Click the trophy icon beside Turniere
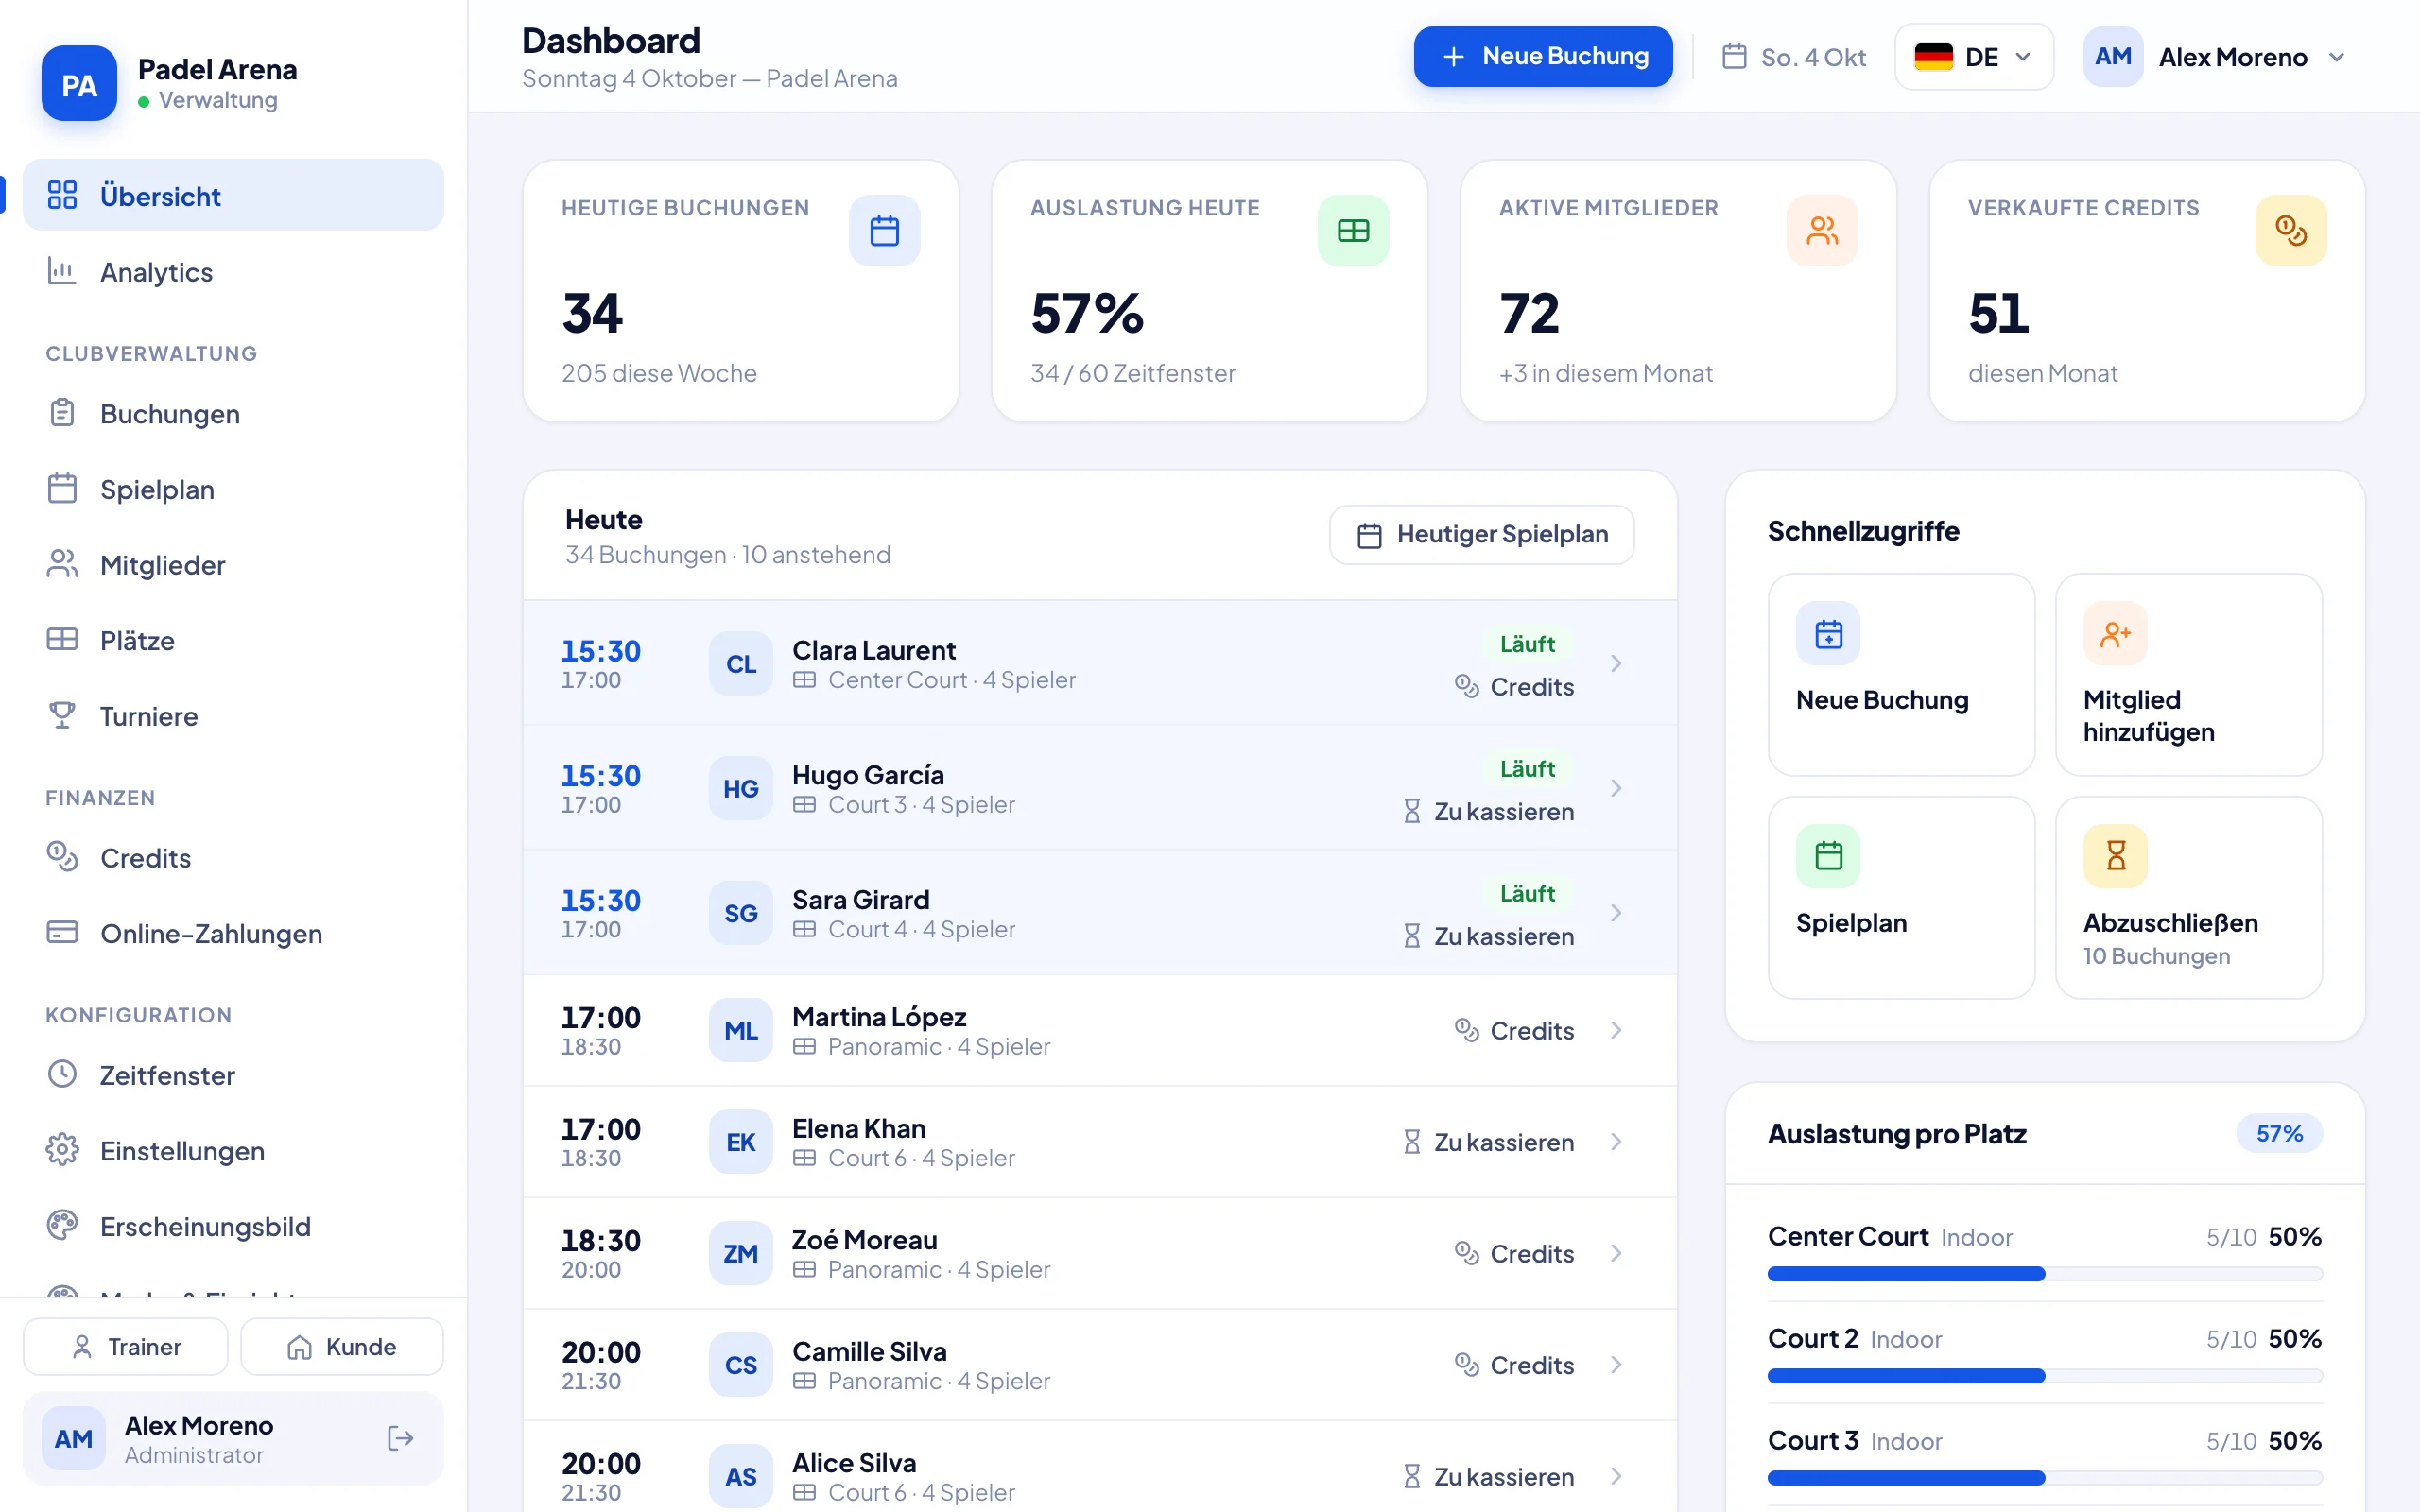2420x1512 pixels. click(62, 716)
